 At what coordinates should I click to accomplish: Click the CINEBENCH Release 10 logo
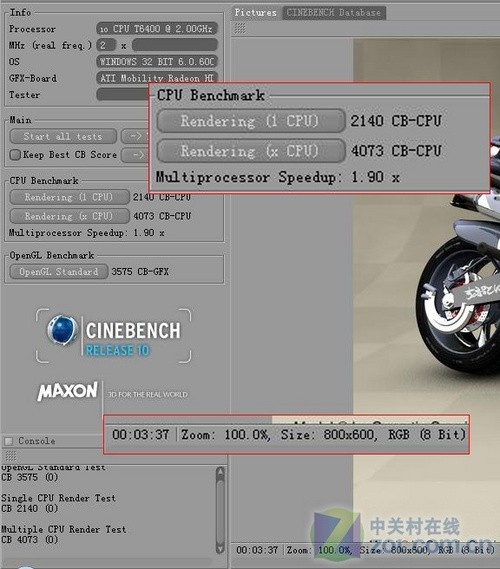[114, 336]
